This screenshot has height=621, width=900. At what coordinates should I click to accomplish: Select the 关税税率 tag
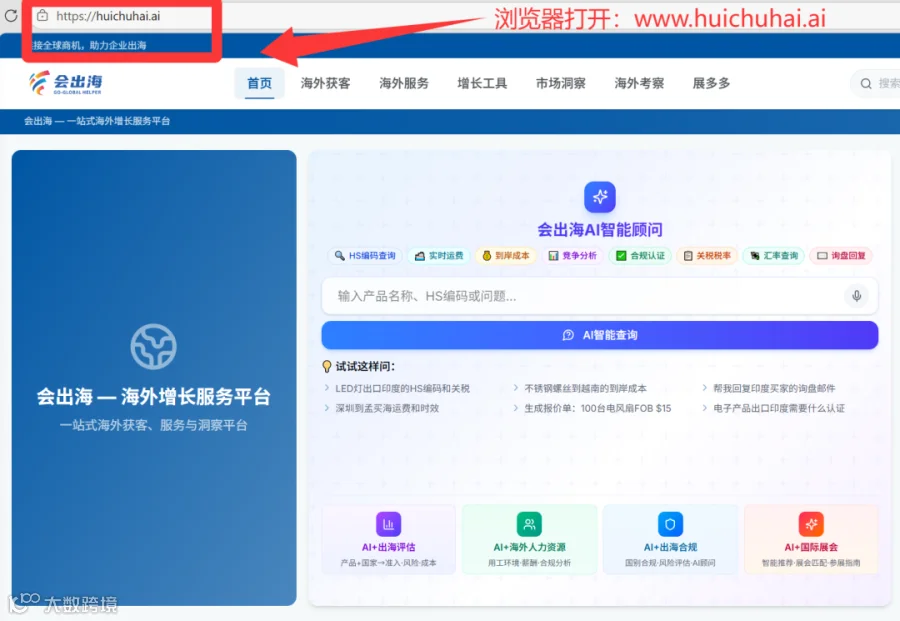pyautogui.click(x=707, y=255)
